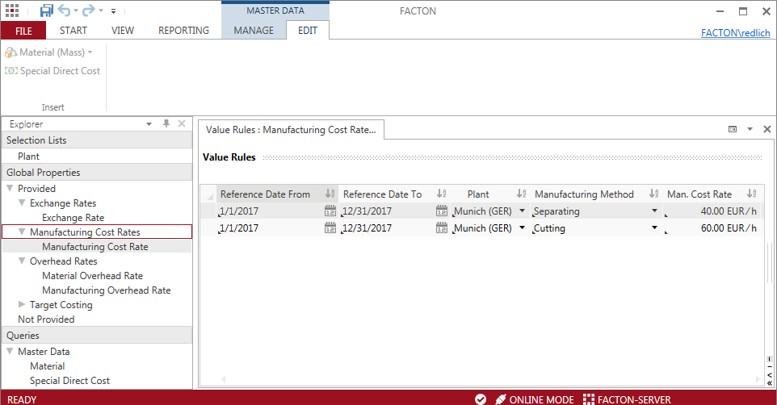Click the 12/31/2017 date in Cutting row
Viewport: 777px width, 405px height.
(367, 228)
